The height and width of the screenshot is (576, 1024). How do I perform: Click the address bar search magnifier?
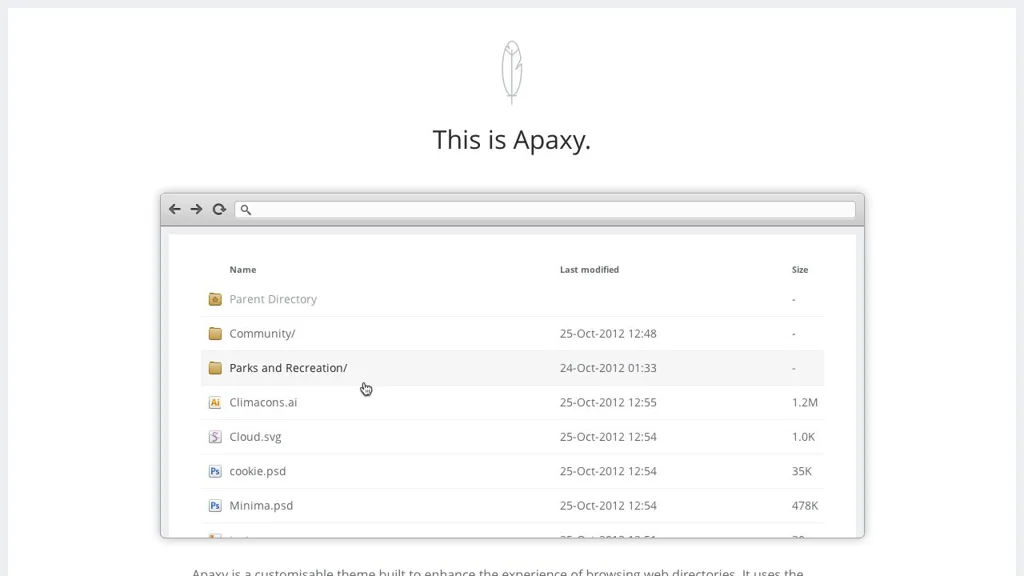pyautogui.click(x=245, y=210)
